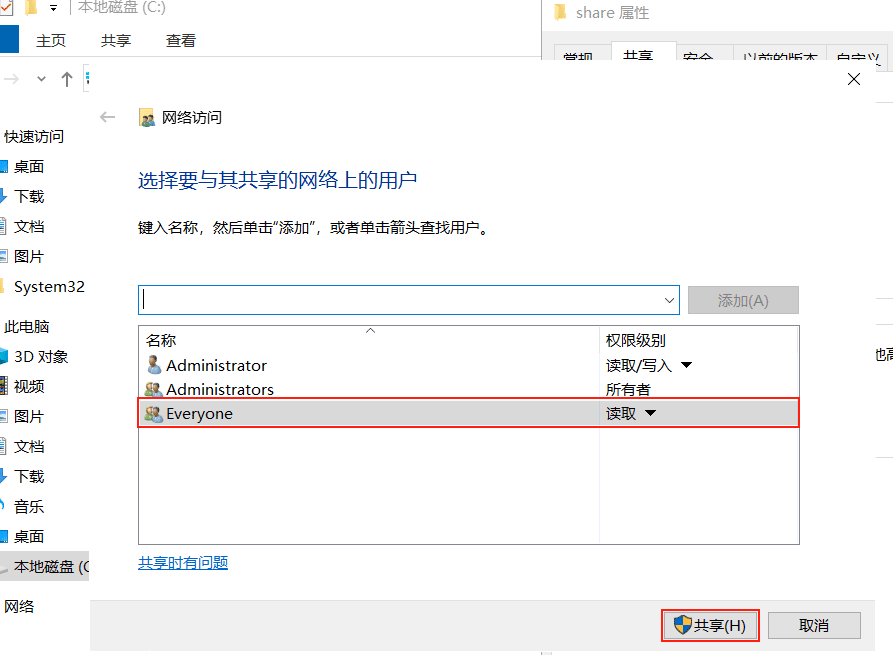Focus the user name input field
Image resolution: width=893 pixels, height=655 pixels.
[x=399, y=300]
